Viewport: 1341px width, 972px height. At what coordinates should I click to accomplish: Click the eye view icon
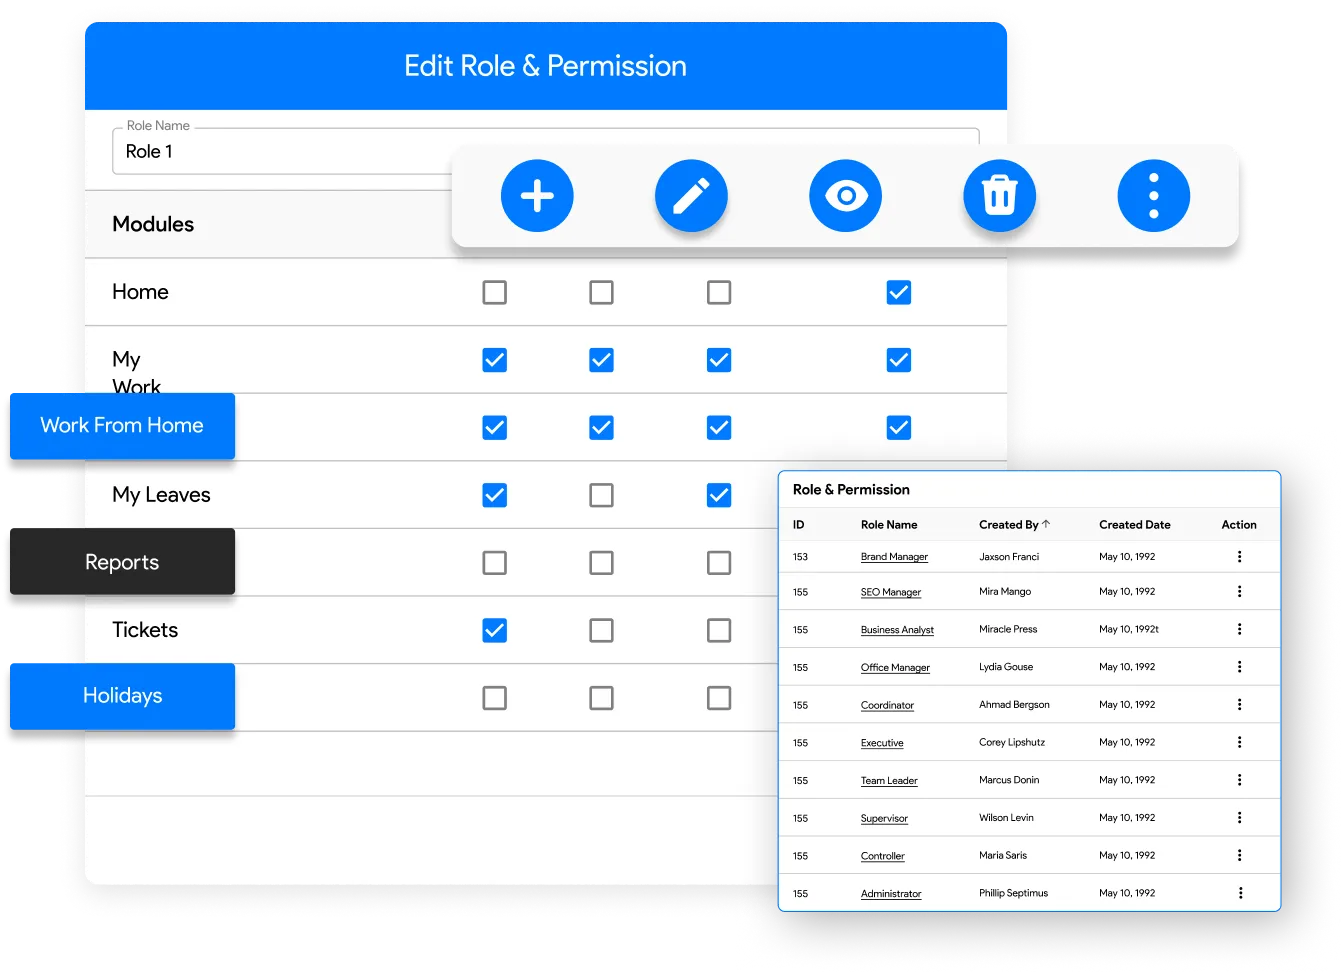(845, 196)
